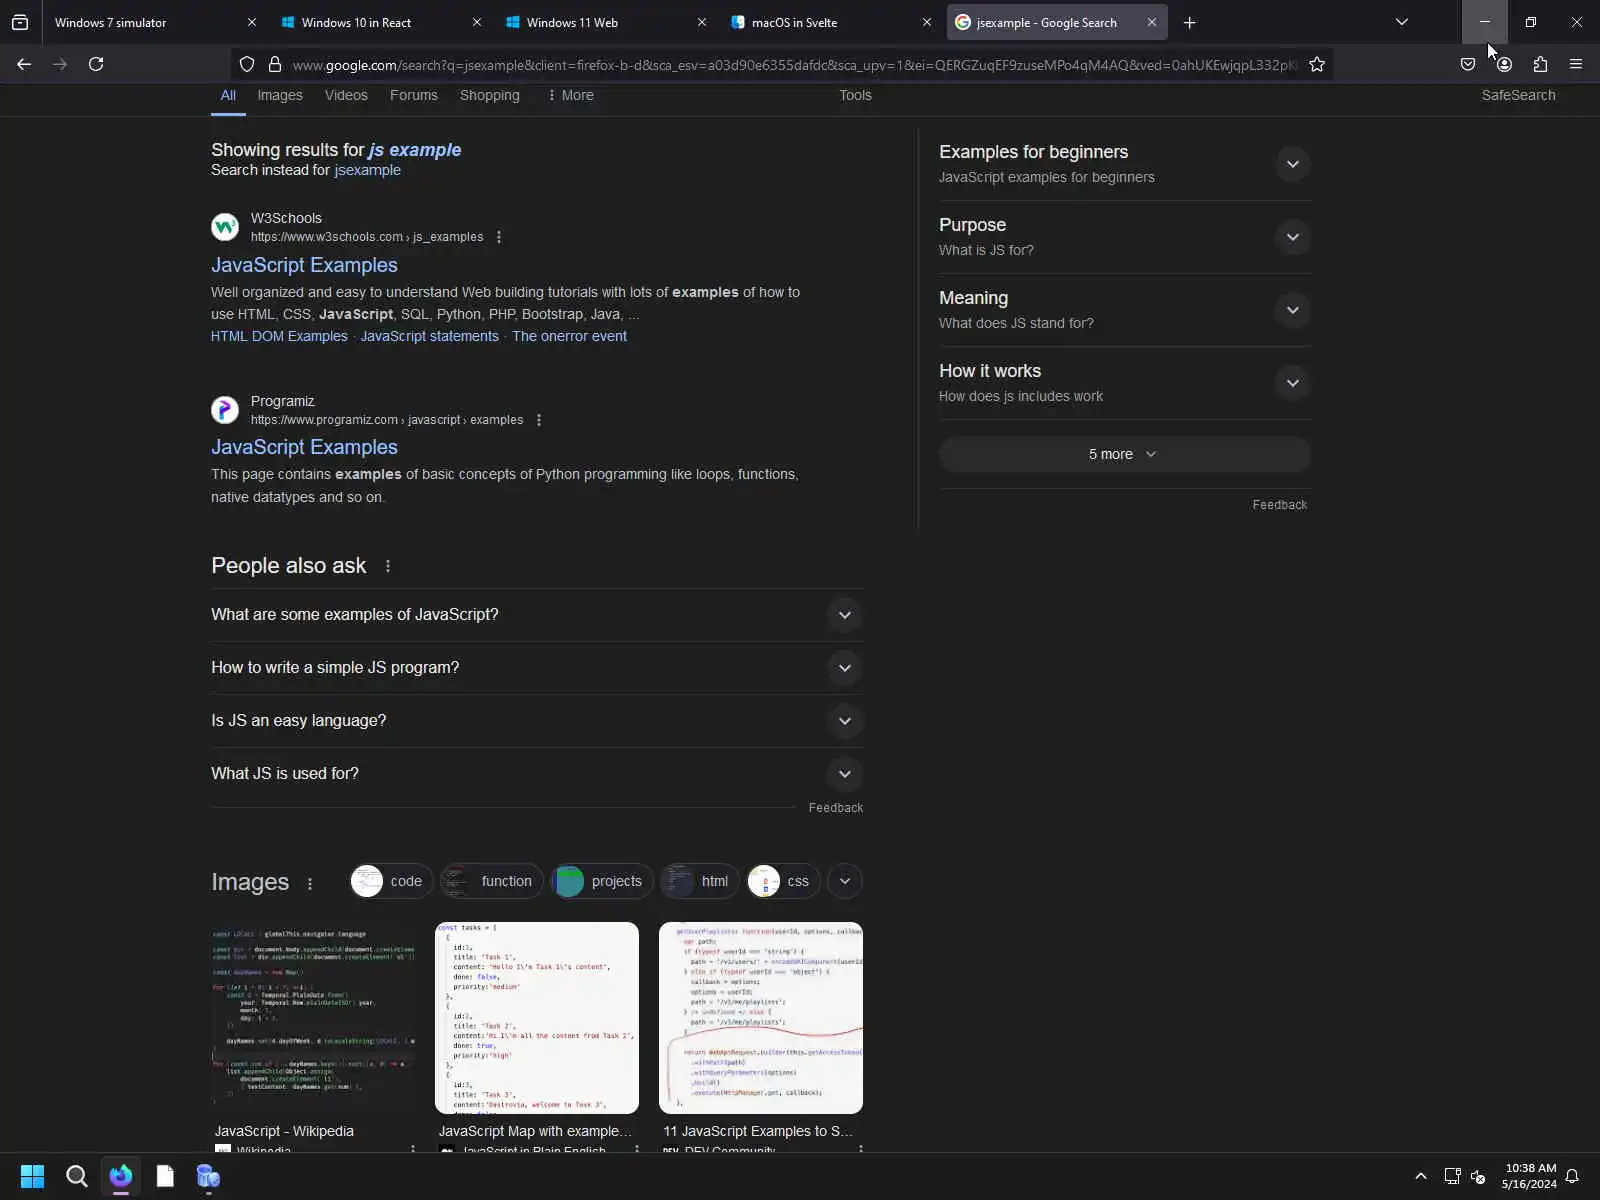Open People also ask options menu

point(388,566)
